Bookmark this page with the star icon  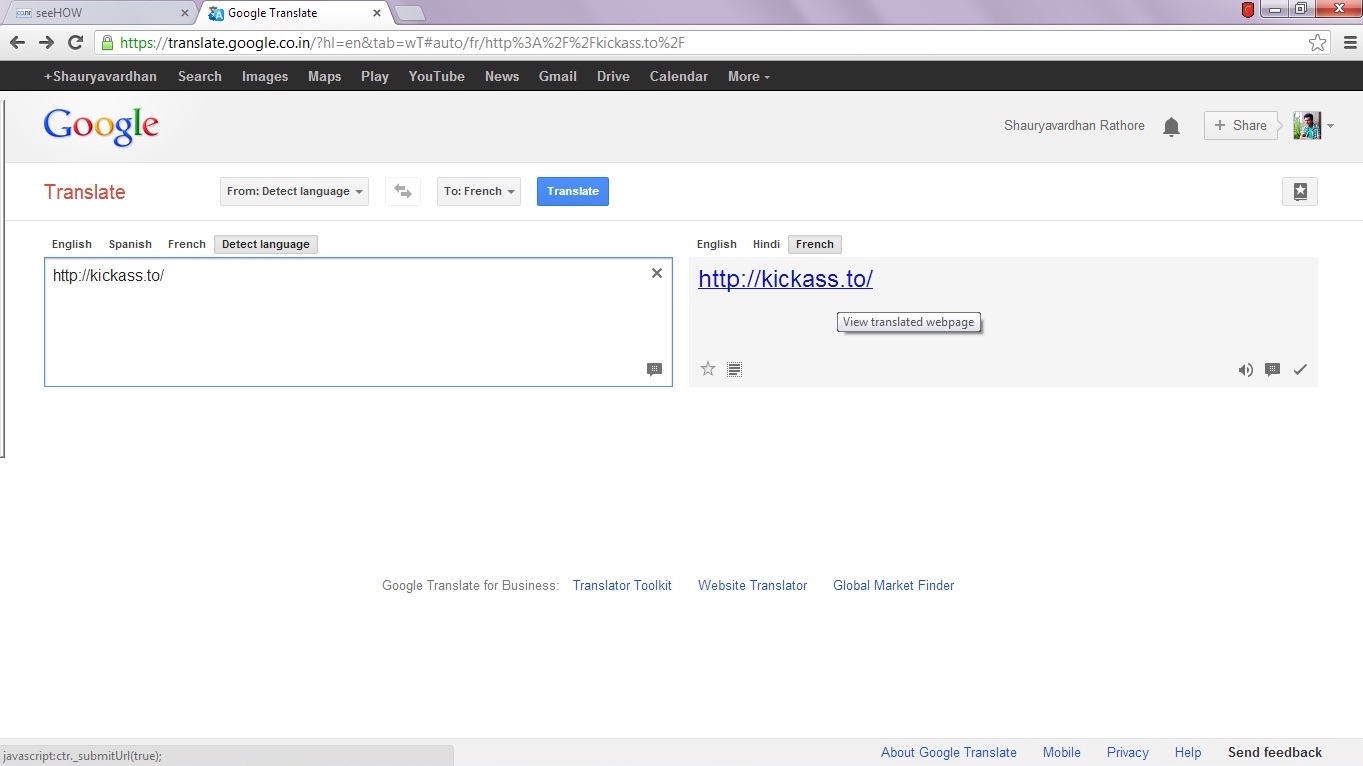point(1318,43)
